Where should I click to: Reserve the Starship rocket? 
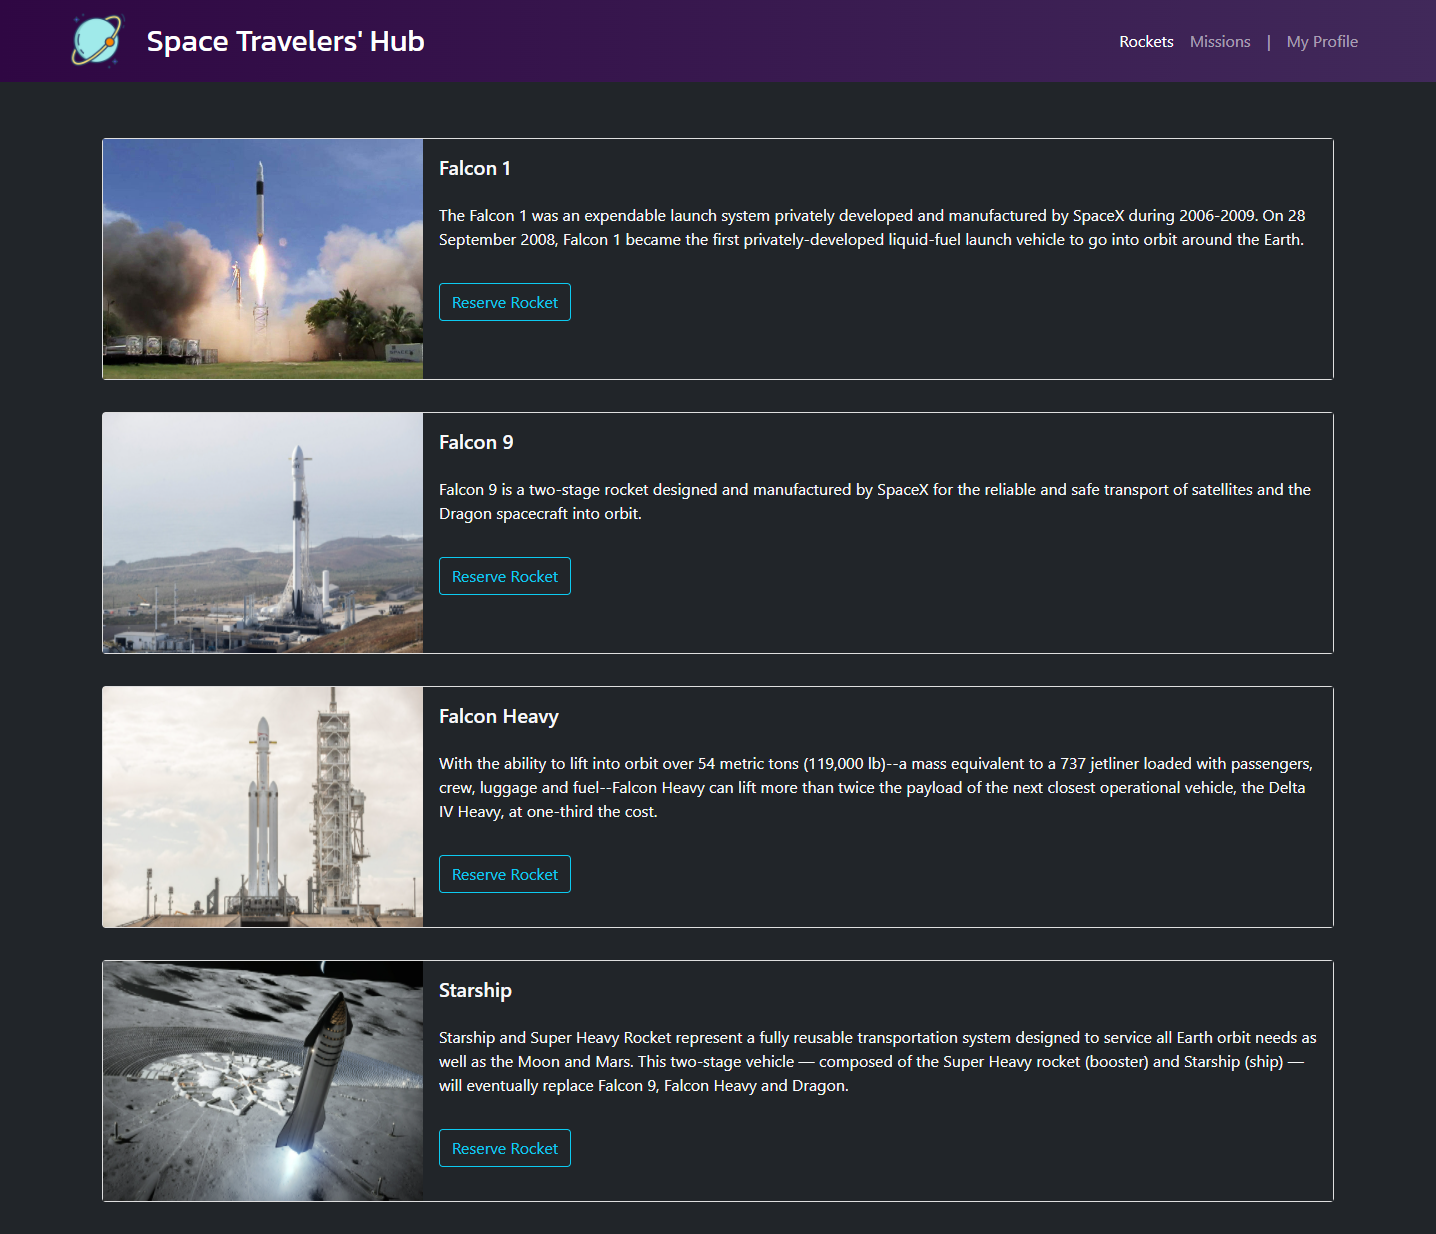[505, 1148]
